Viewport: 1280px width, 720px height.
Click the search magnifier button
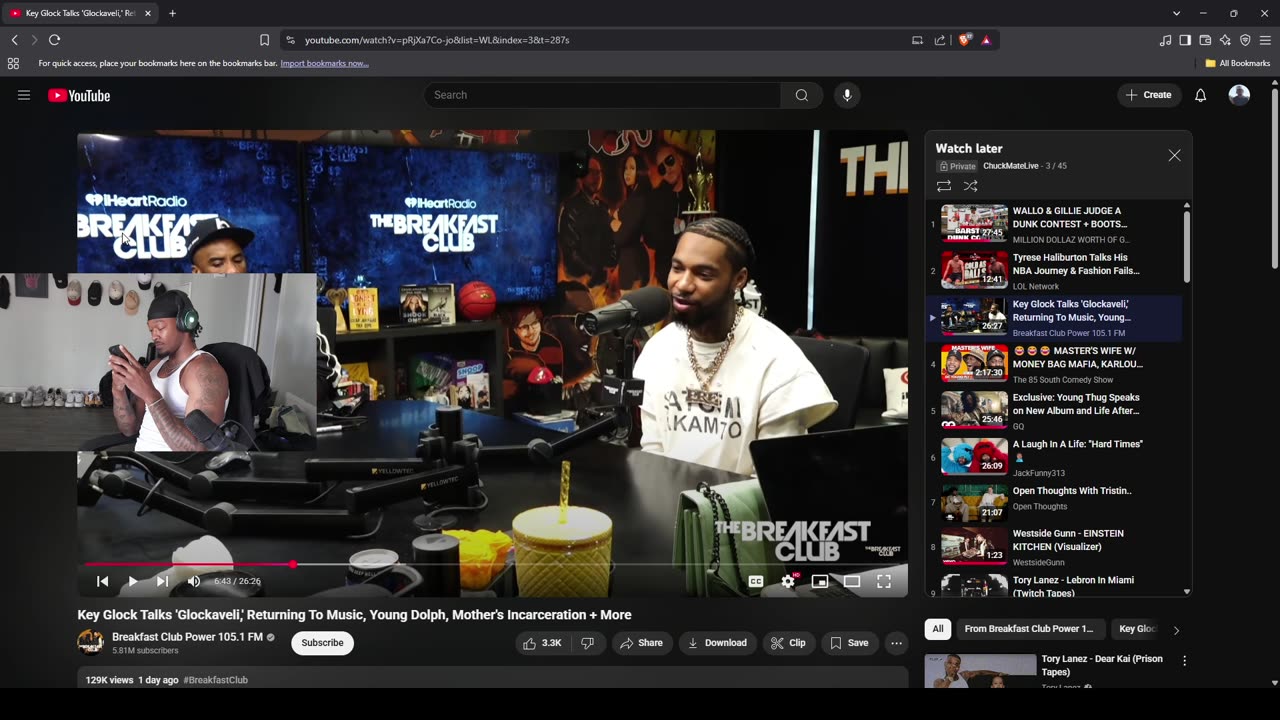(x=802, y=95)
